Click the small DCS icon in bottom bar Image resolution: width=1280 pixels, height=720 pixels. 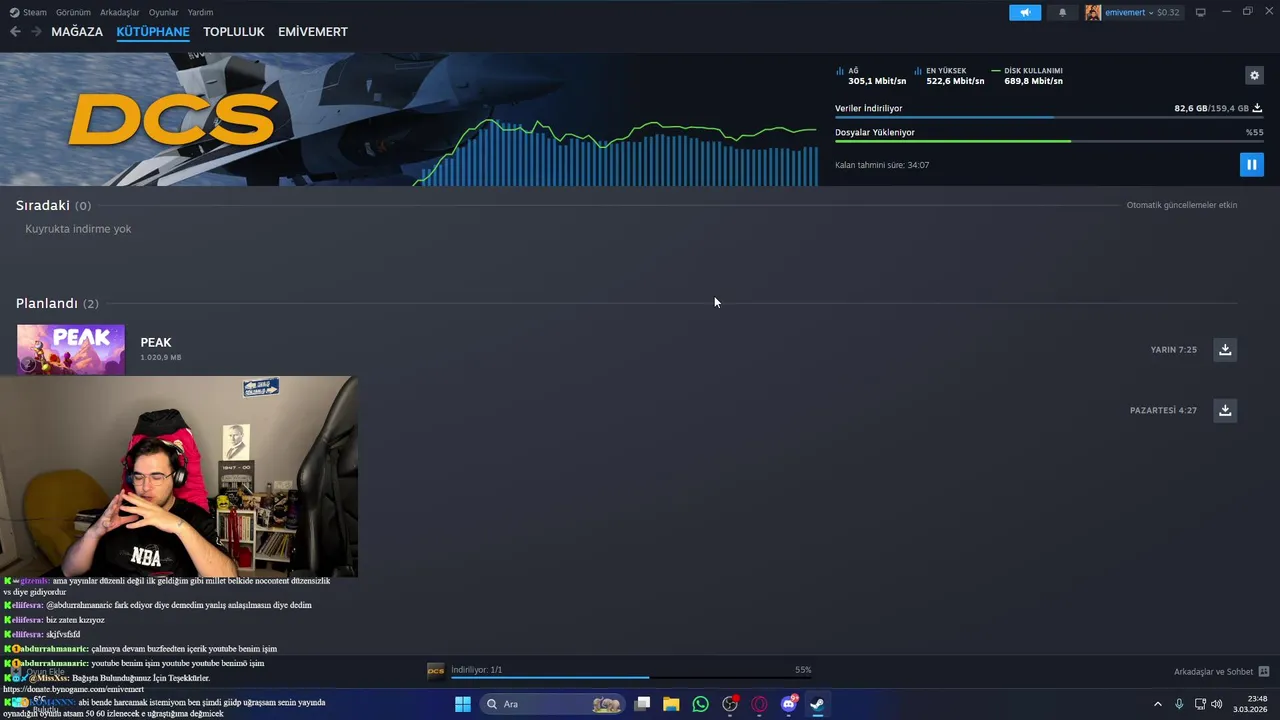tap(436, 670)
